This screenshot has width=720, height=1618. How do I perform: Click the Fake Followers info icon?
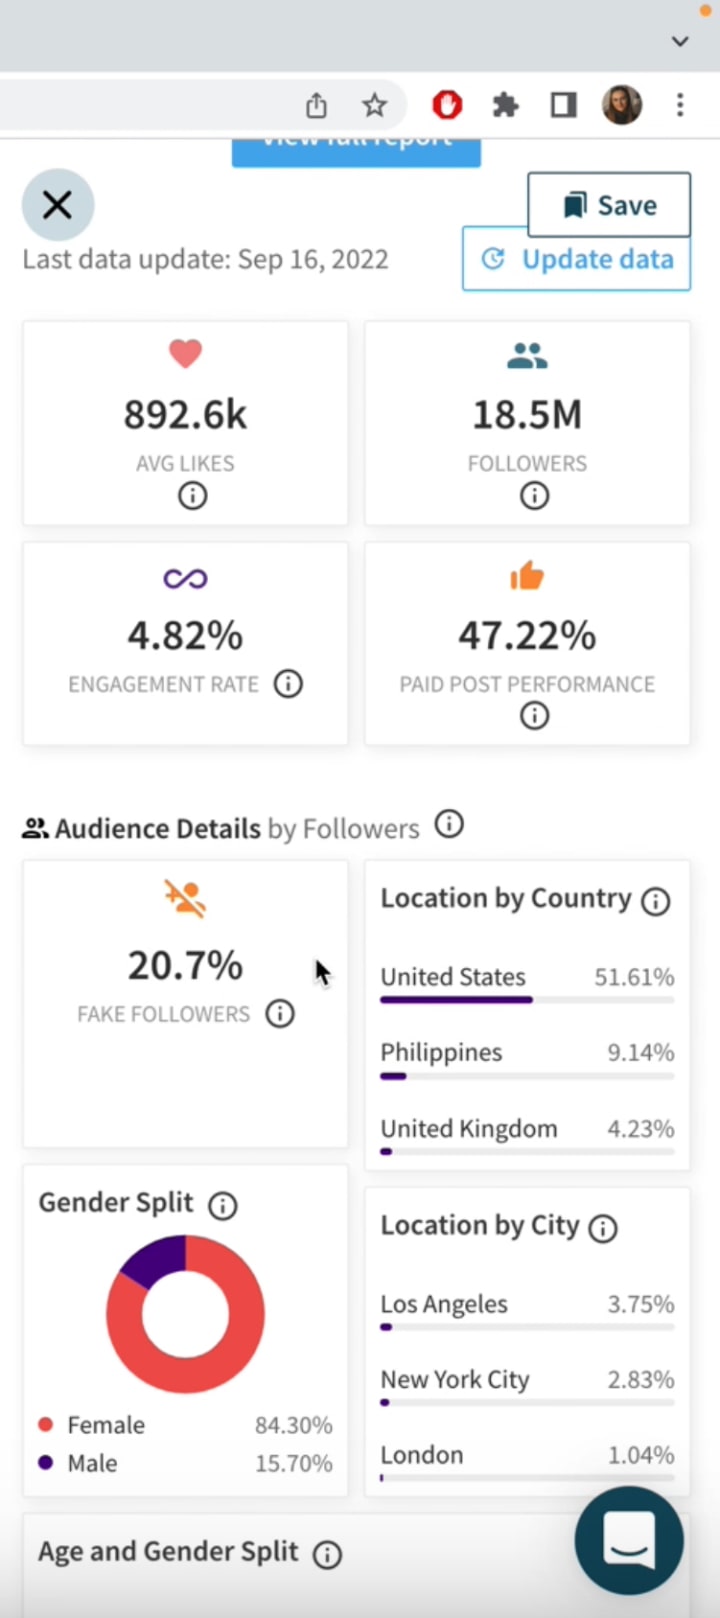pos(280,1014)
